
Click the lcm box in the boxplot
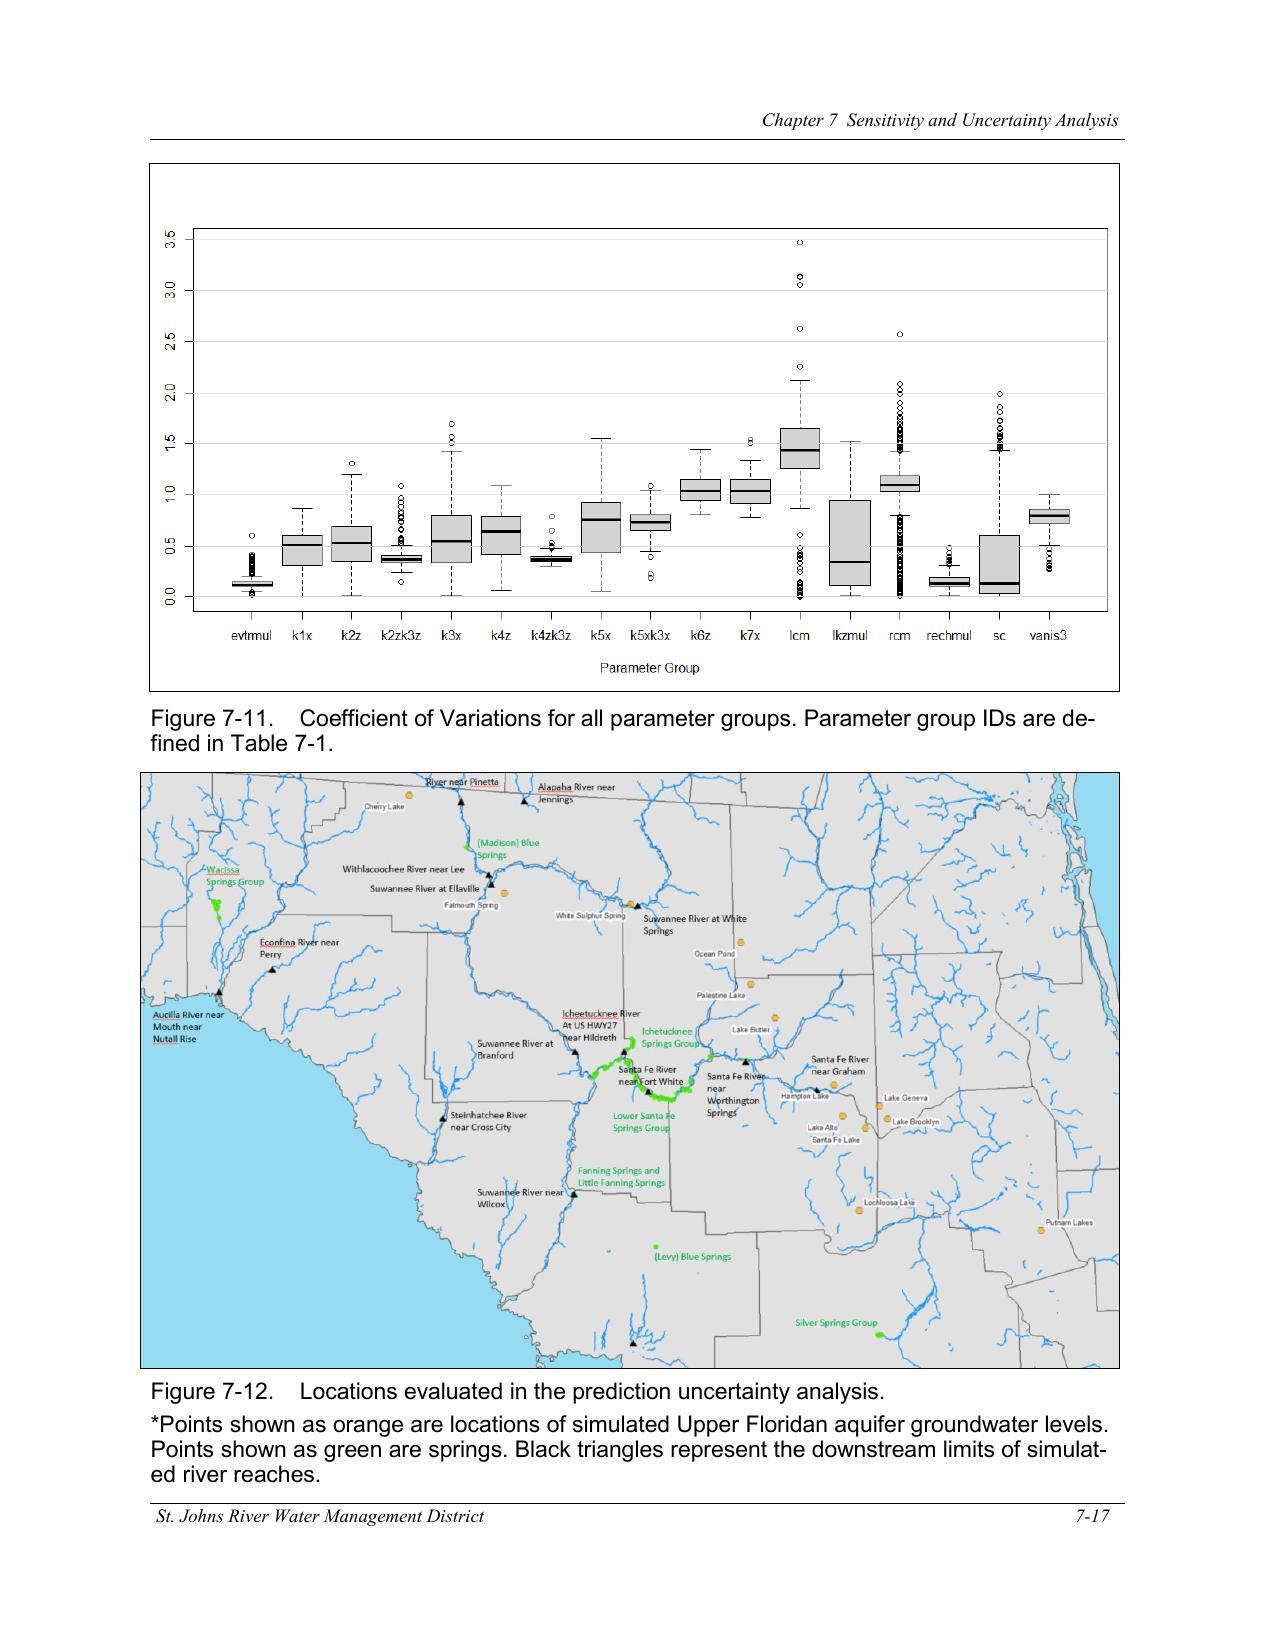(800, 448)
